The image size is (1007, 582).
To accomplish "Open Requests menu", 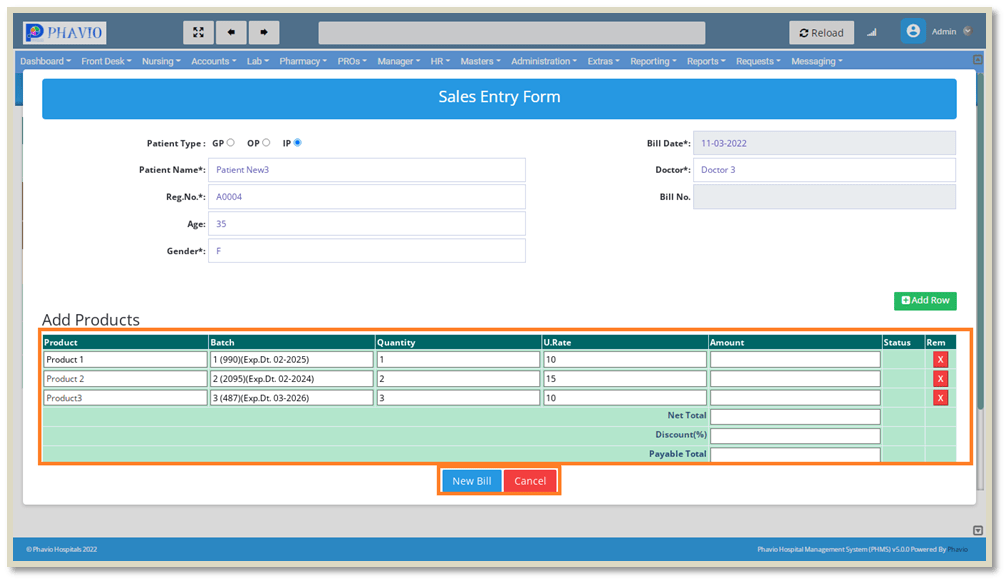I will (758, 61).
